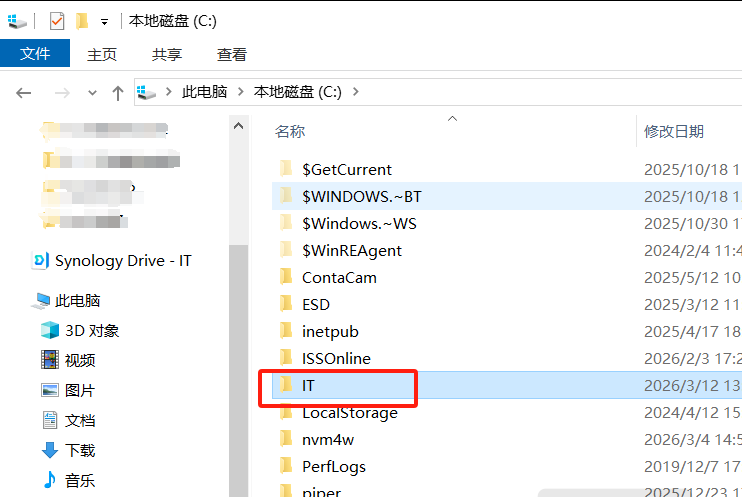Go back using the left arrow
Viewport: 742px width, 497px height.
[x=24, y=92]
